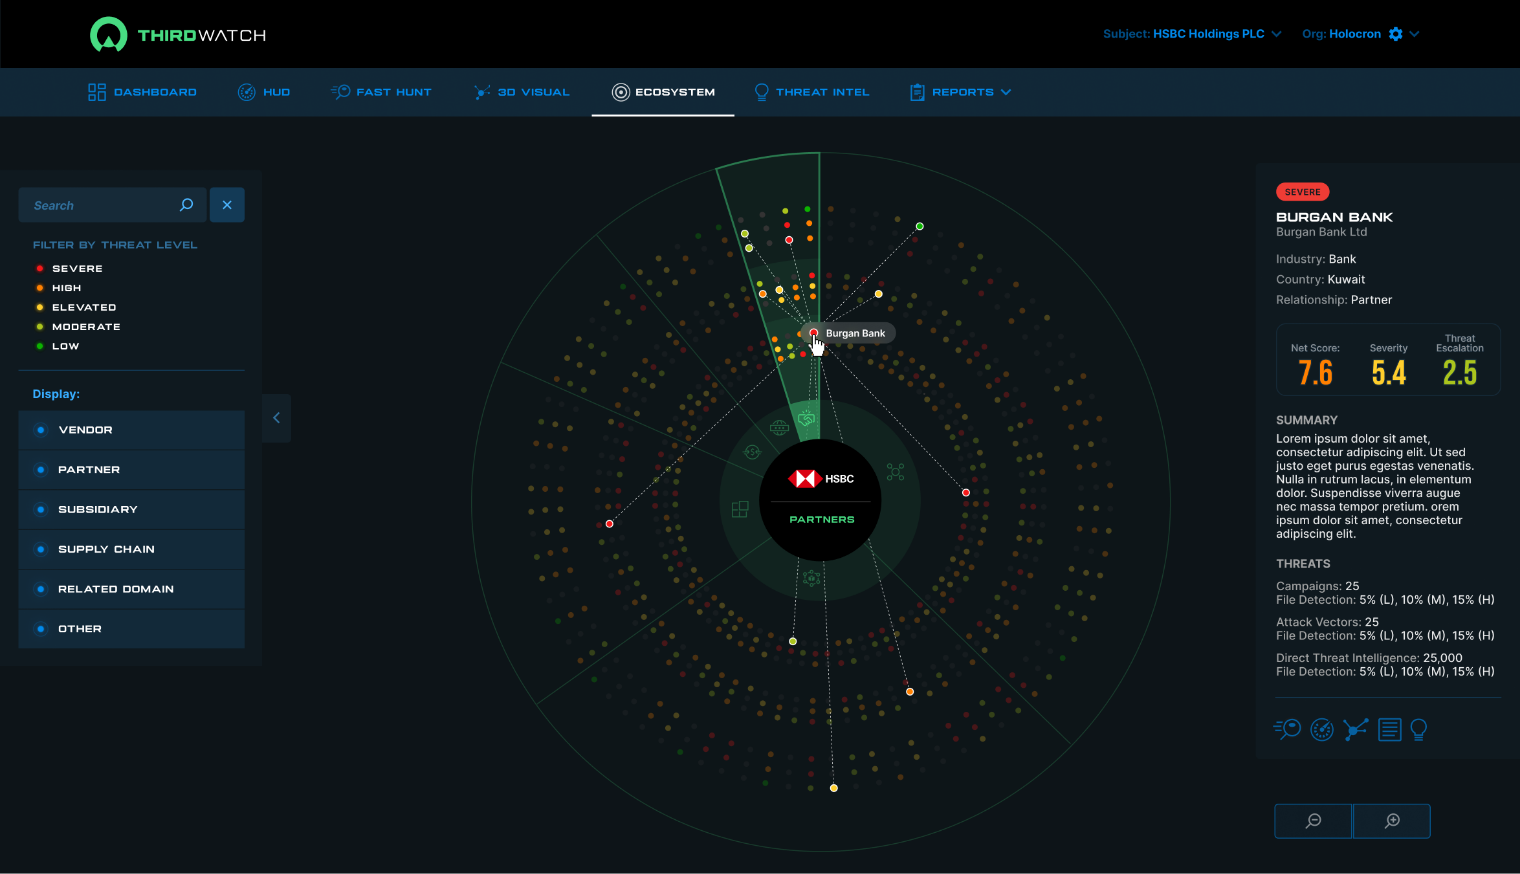Select the network nodes segment icon
This screenshot has height=874, width=1520.
coord(895,472)
